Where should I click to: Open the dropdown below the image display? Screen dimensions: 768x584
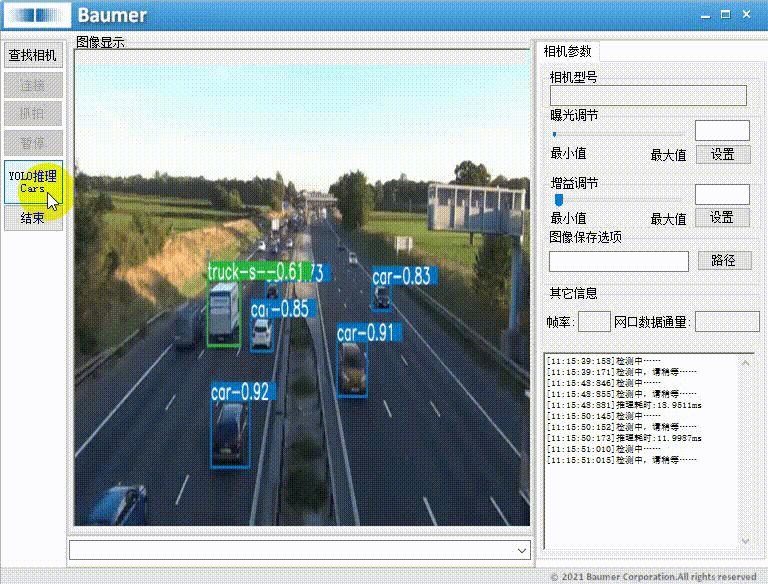(x=522, y=551)
